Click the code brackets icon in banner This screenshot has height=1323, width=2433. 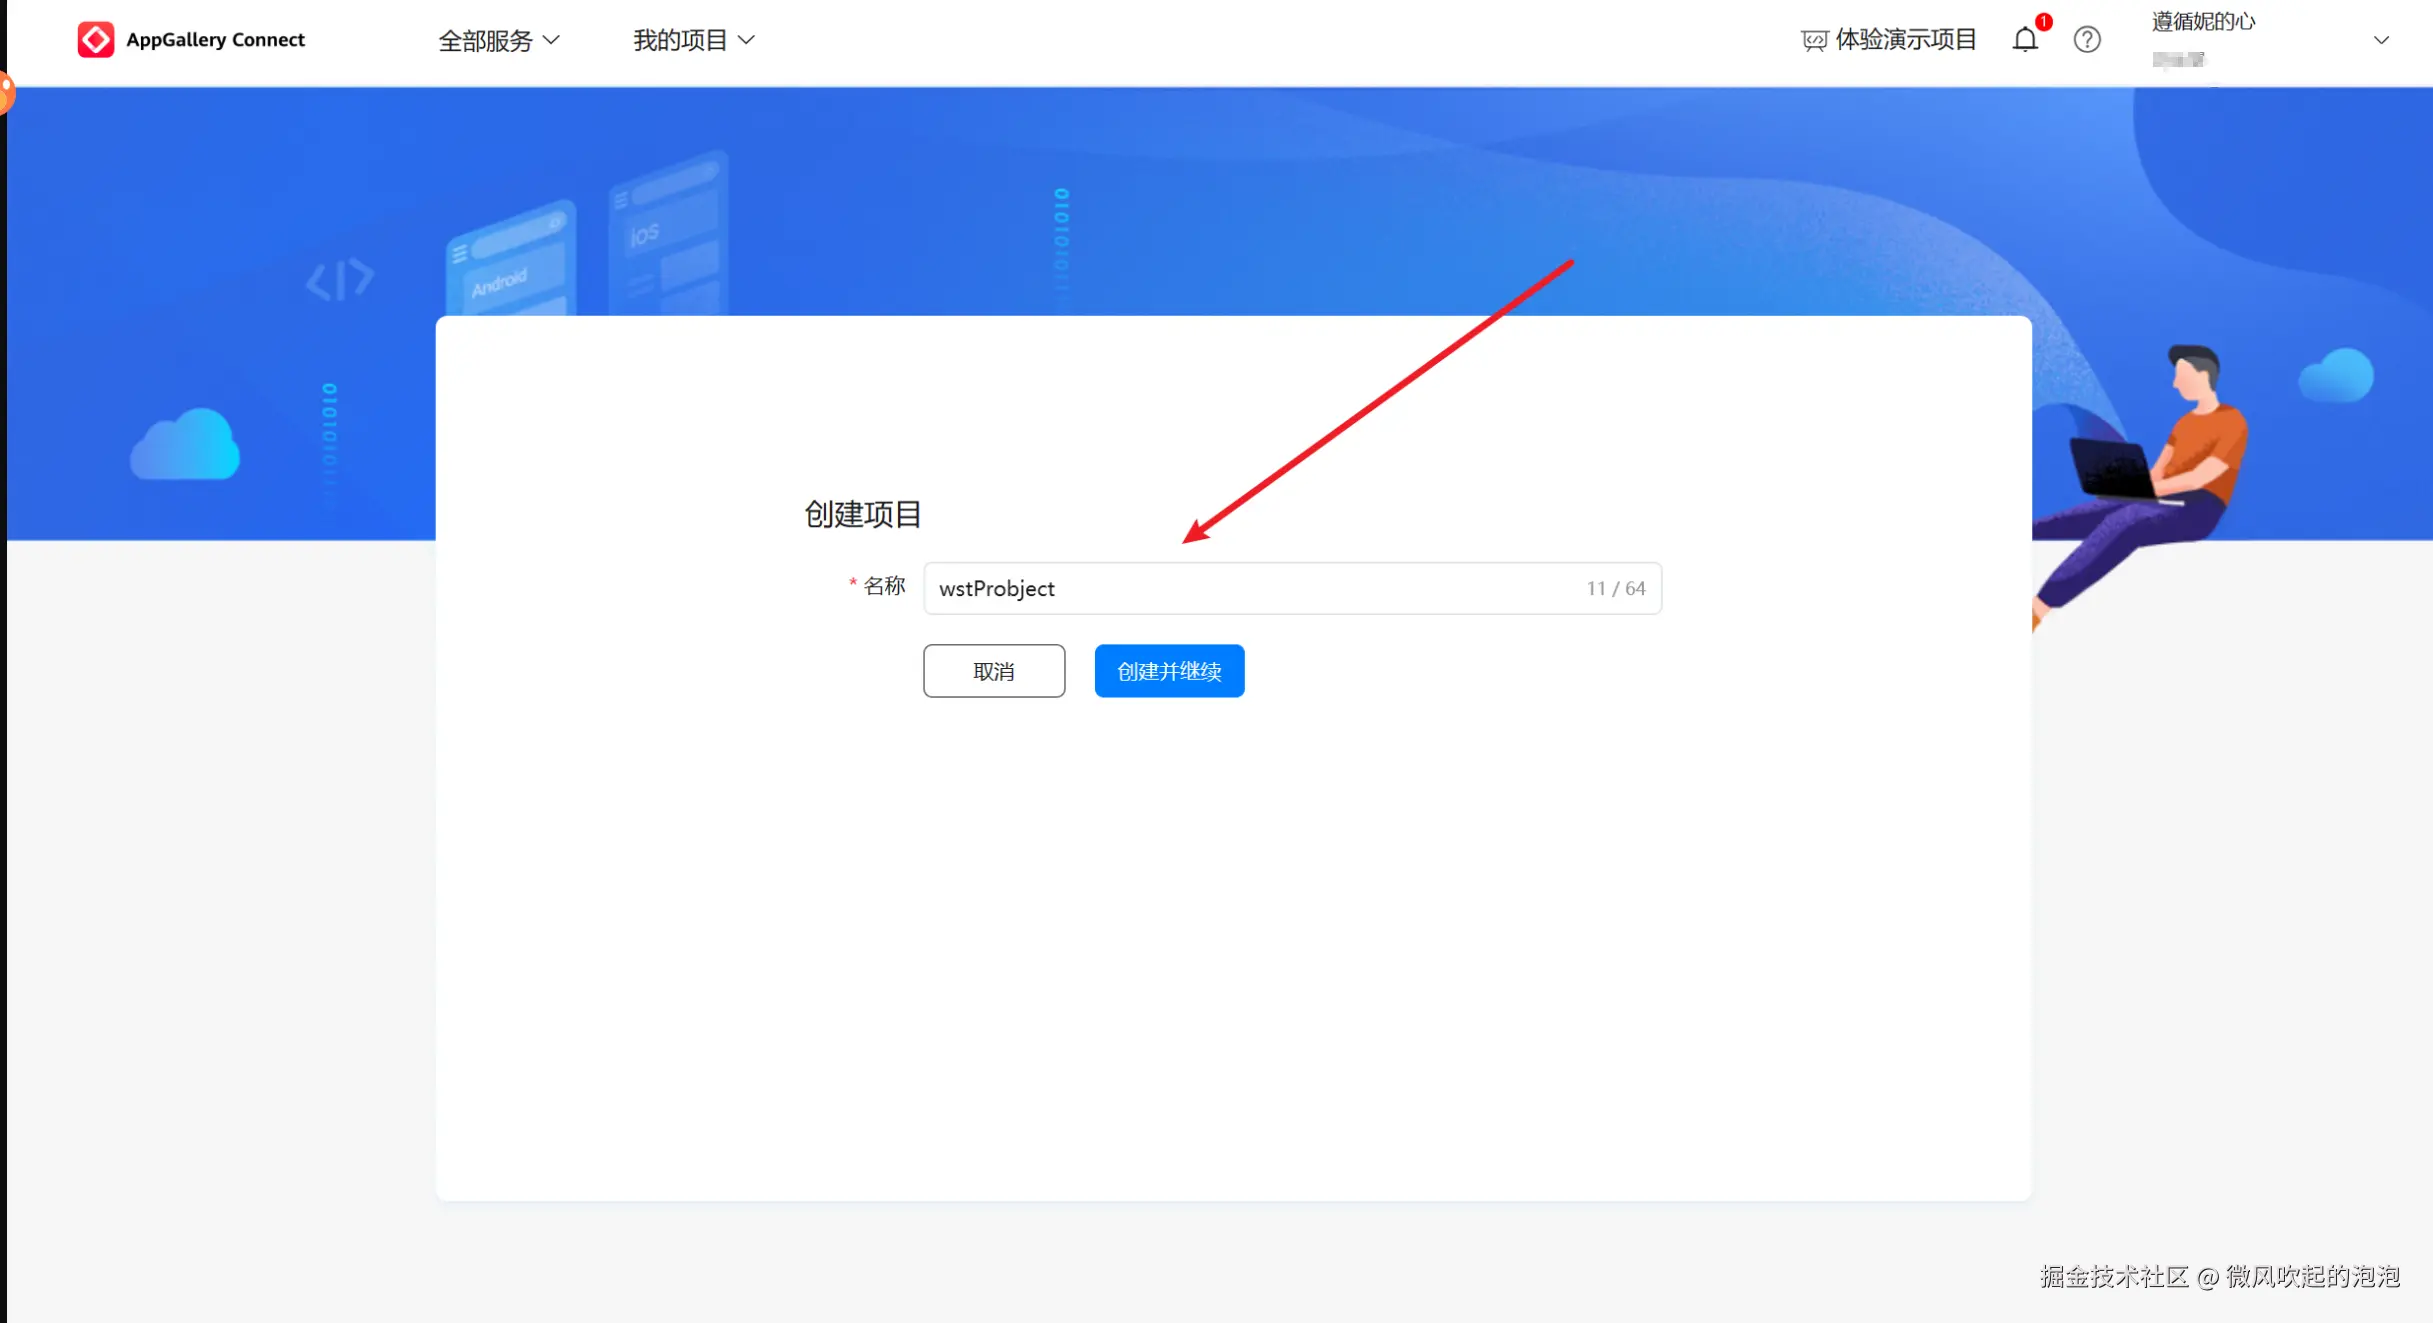click(340, 280)
